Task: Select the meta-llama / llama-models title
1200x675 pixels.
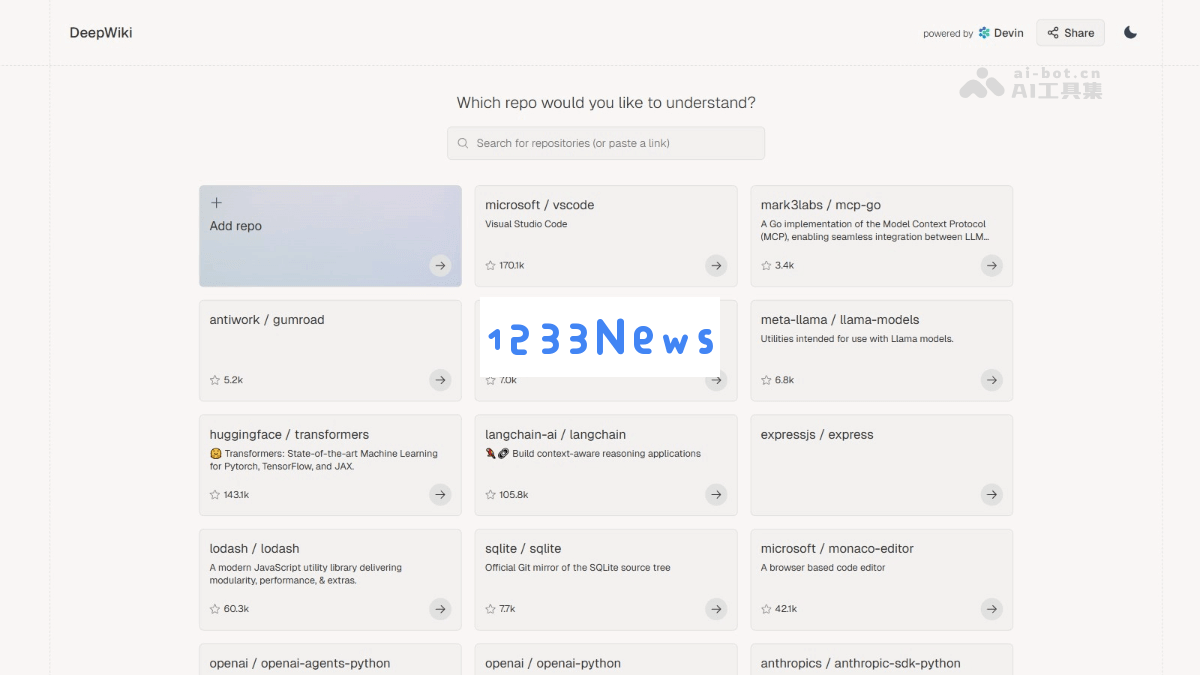Action: click(x=840, y=320)
